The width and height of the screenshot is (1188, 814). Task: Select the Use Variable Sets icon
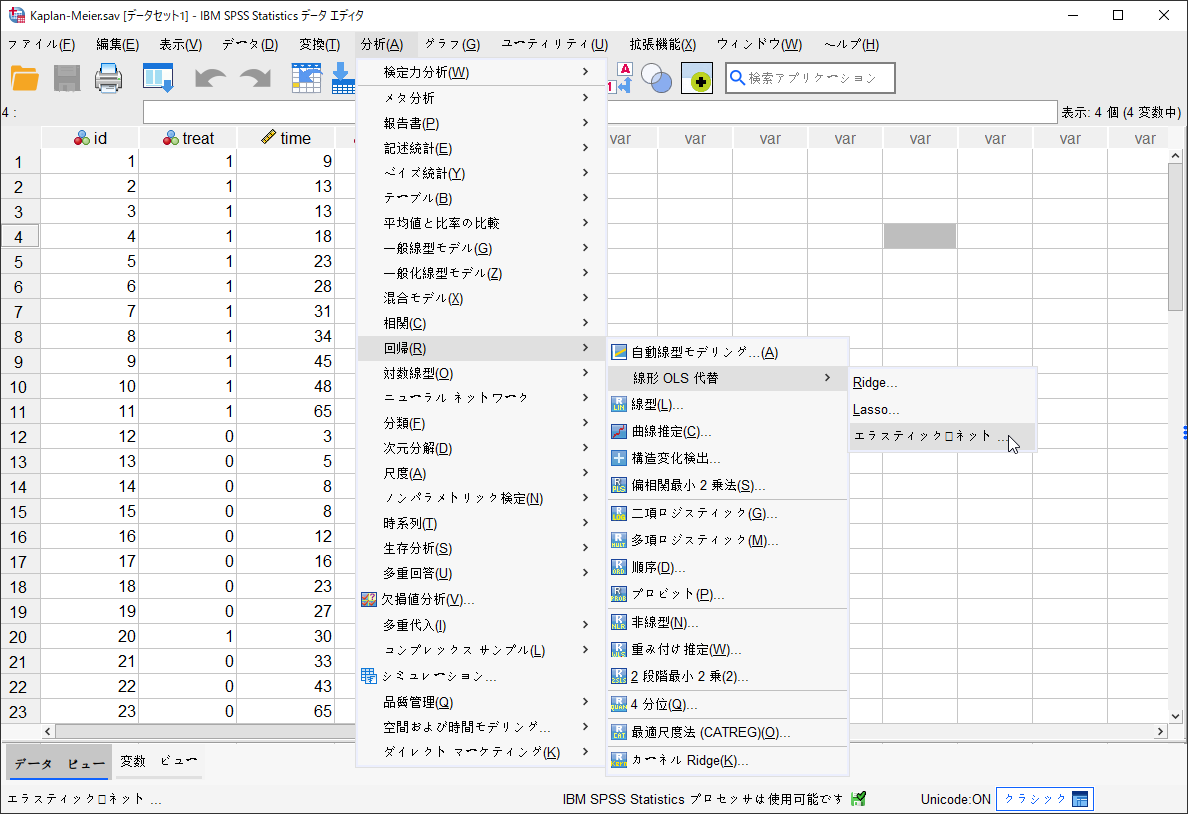point(659,77)
